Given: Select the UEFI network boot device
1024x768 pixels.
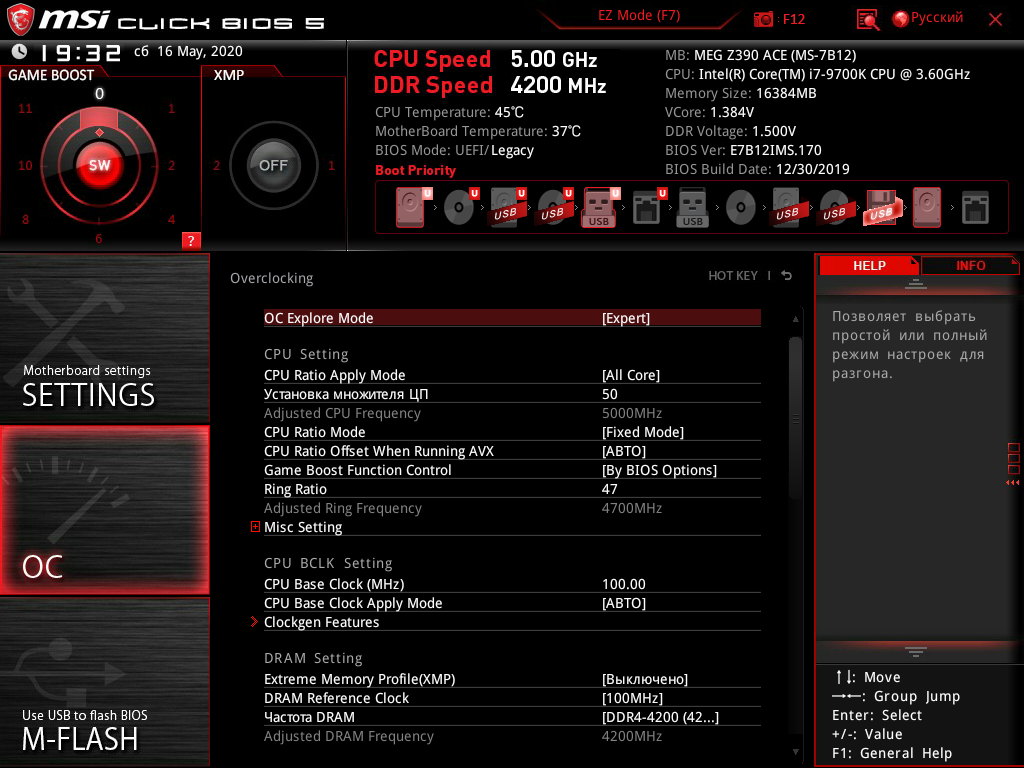Looking at the screenshot, I should [x=648, y=207].
